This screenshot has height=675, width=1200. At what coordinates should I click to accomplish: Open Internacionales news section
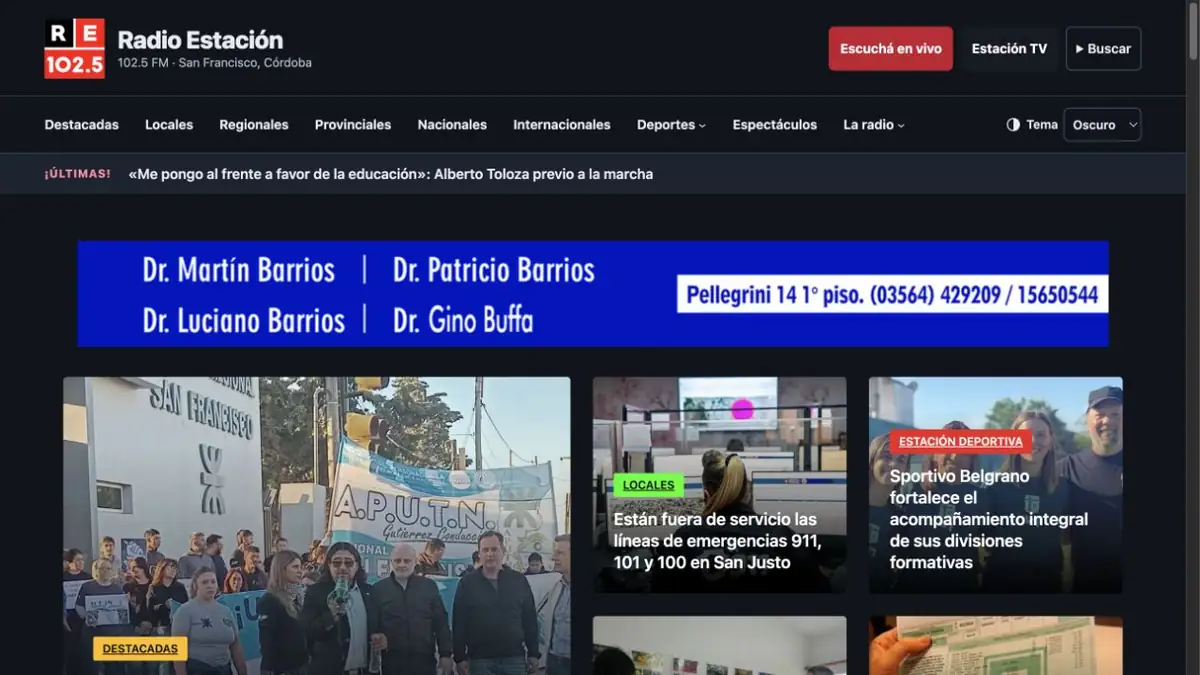[x=562, y=125]
